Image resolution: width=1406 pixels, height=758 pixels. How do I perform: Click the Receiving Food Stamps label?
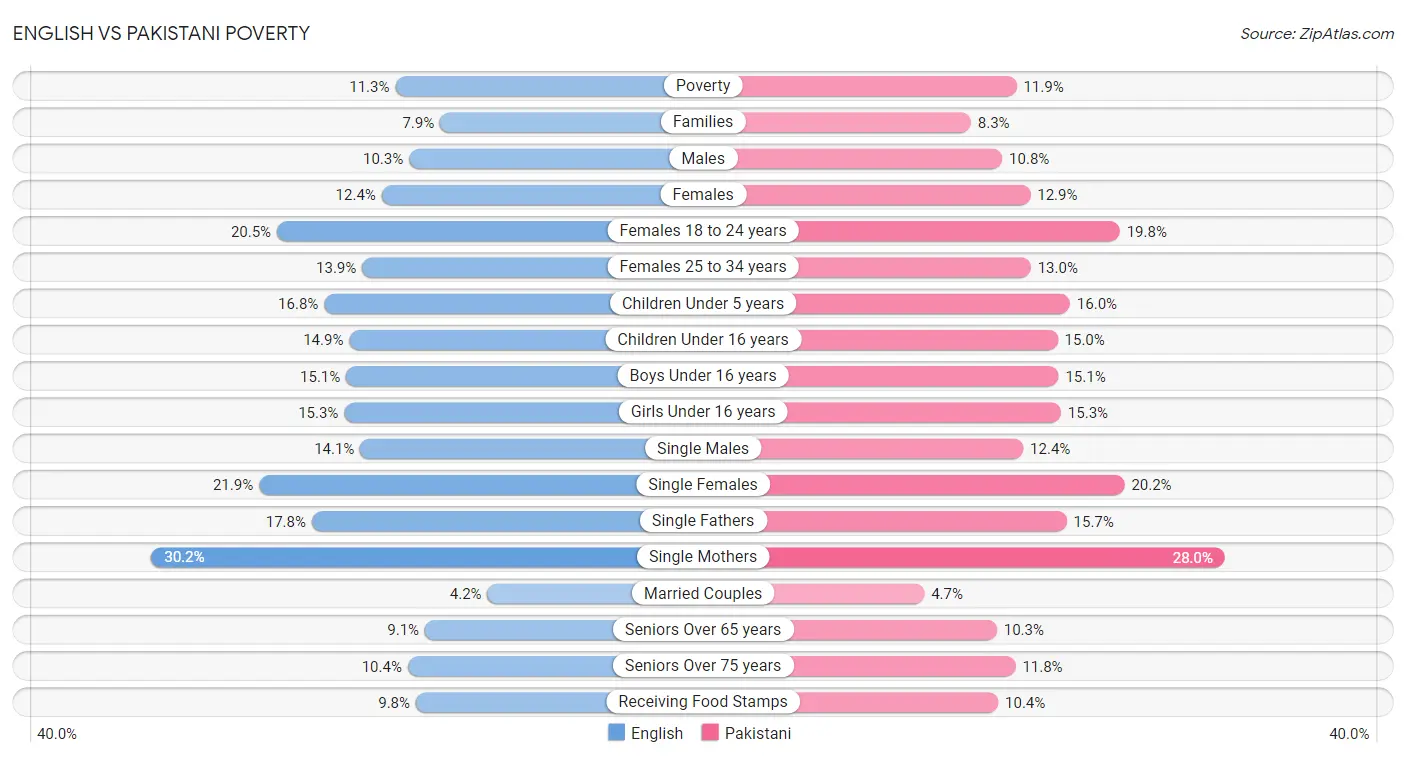pos(703,702)
